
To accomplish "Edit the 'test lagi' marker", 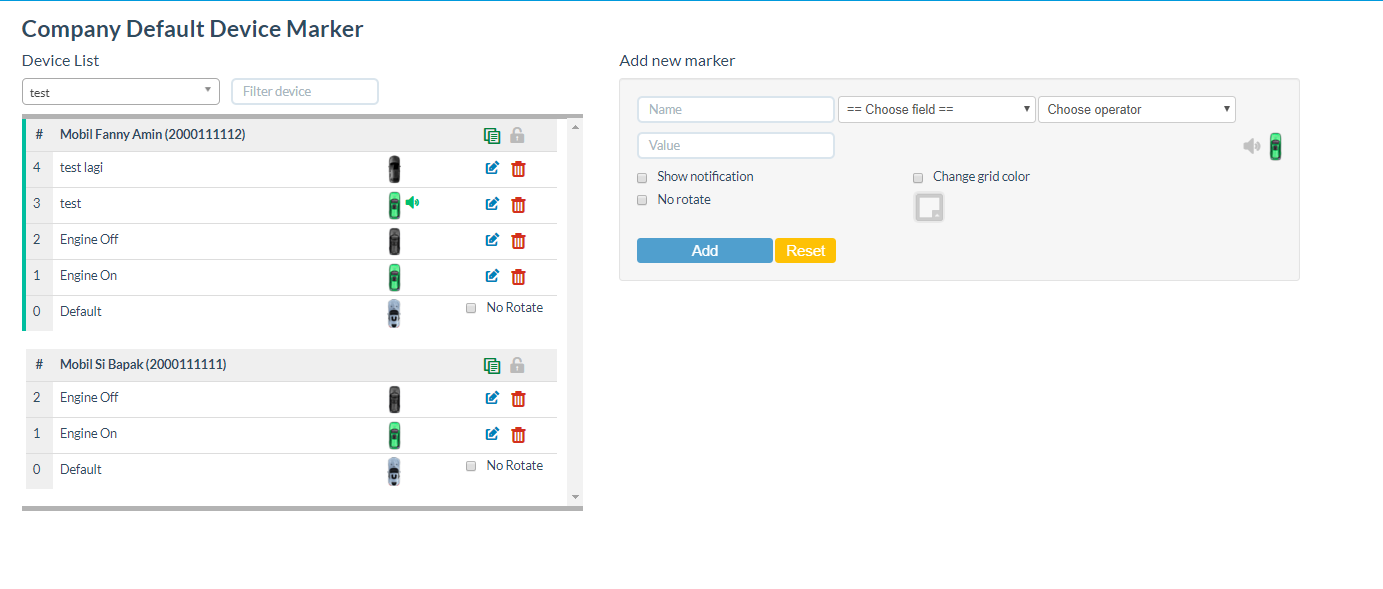I will (492, 169).
